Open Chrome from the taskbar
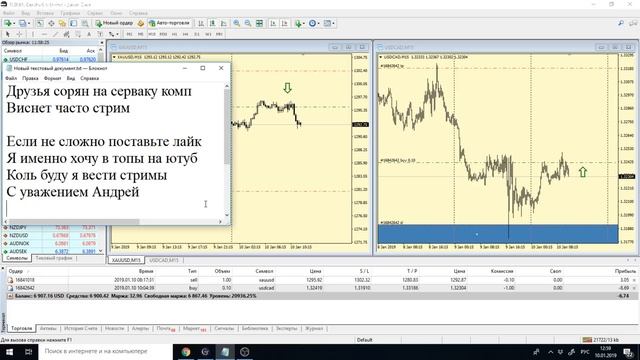 [186, 351]
